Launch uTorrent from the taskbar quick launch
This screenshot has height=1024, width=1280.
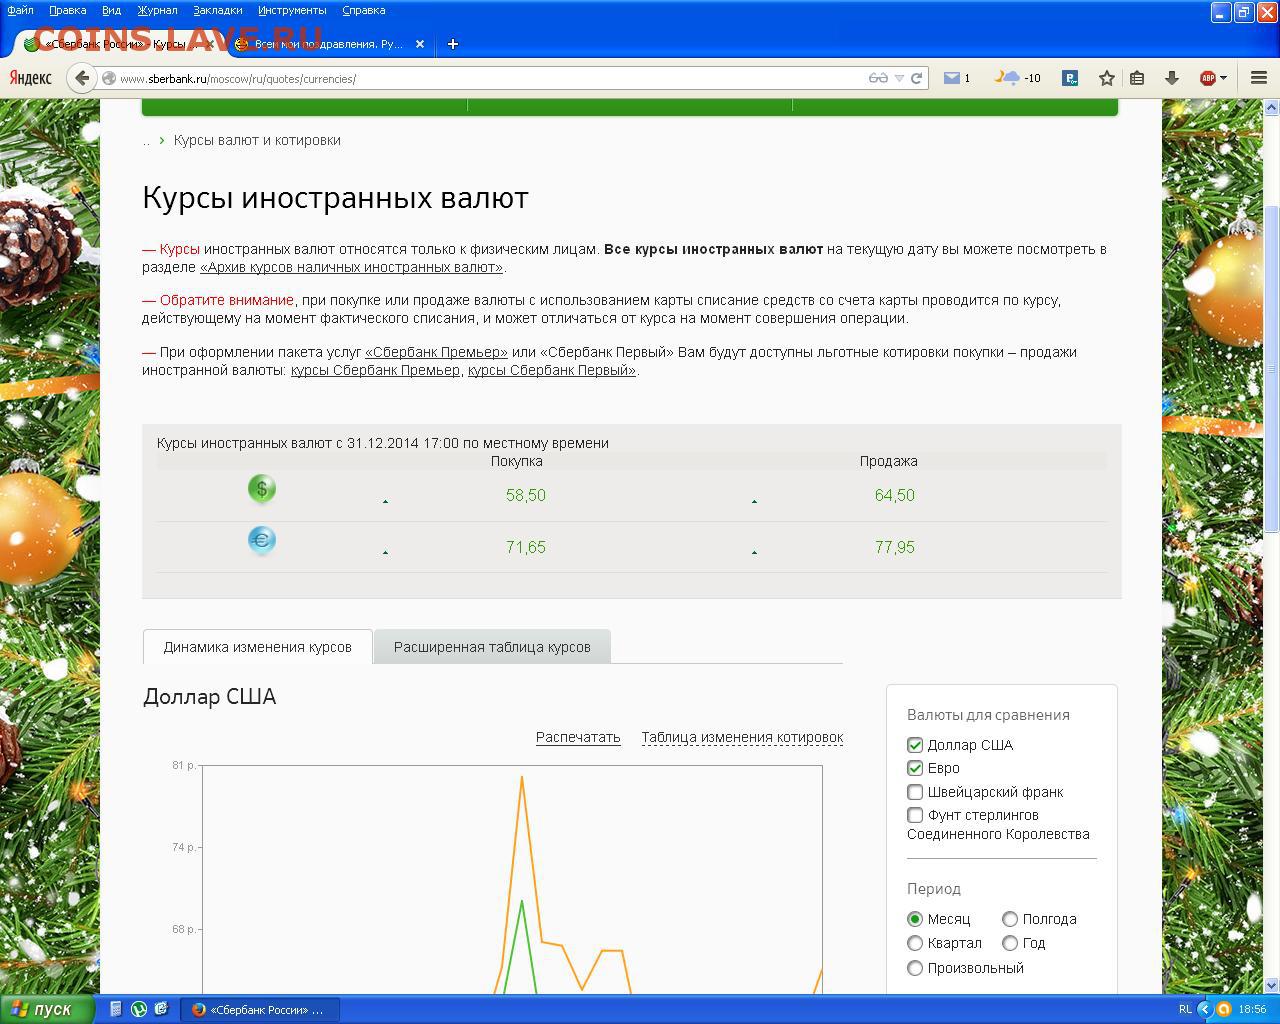(x=139, y=1009)
